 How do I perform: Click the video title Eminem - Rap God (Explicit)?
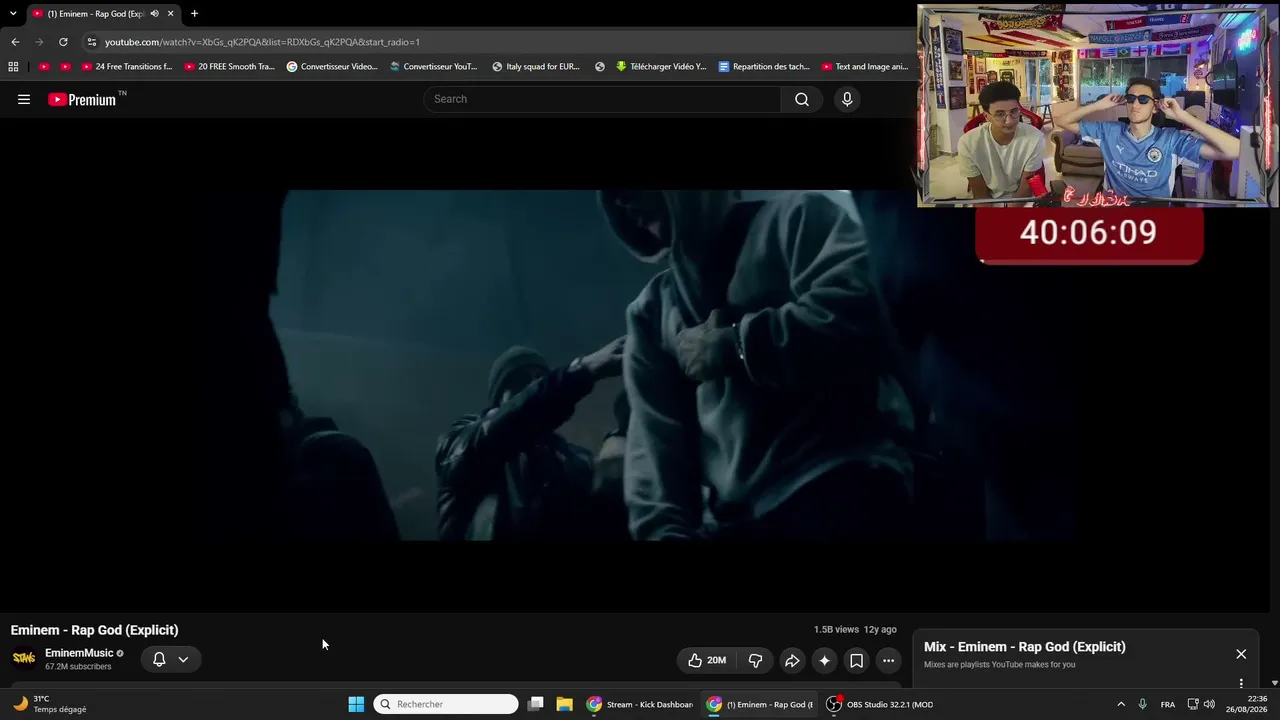(x=95, y=630)
